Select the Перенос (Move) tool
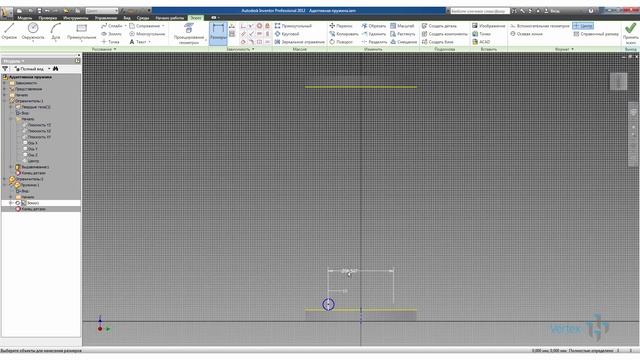Screen dimensions: 640x360 [341, 26]
